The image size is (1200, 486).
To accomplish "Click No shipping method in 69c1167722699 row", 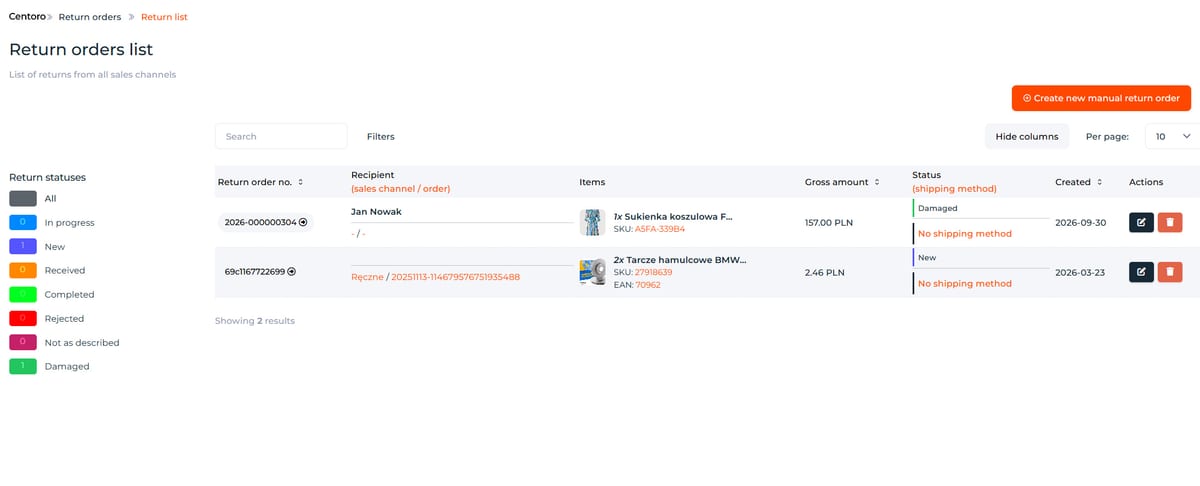I will [965, 283].
